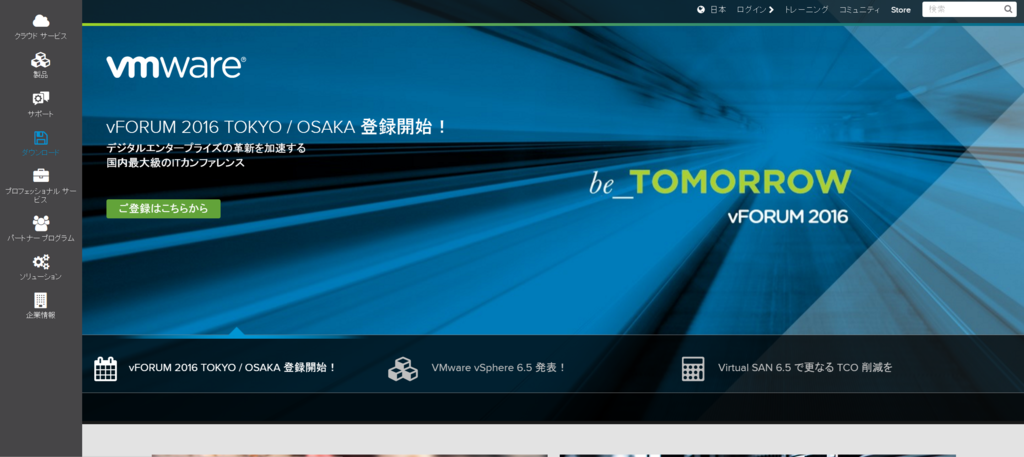Click the globe icon beside 日本
Screen dimensions: 1024x457
click(x=701, y=10)
